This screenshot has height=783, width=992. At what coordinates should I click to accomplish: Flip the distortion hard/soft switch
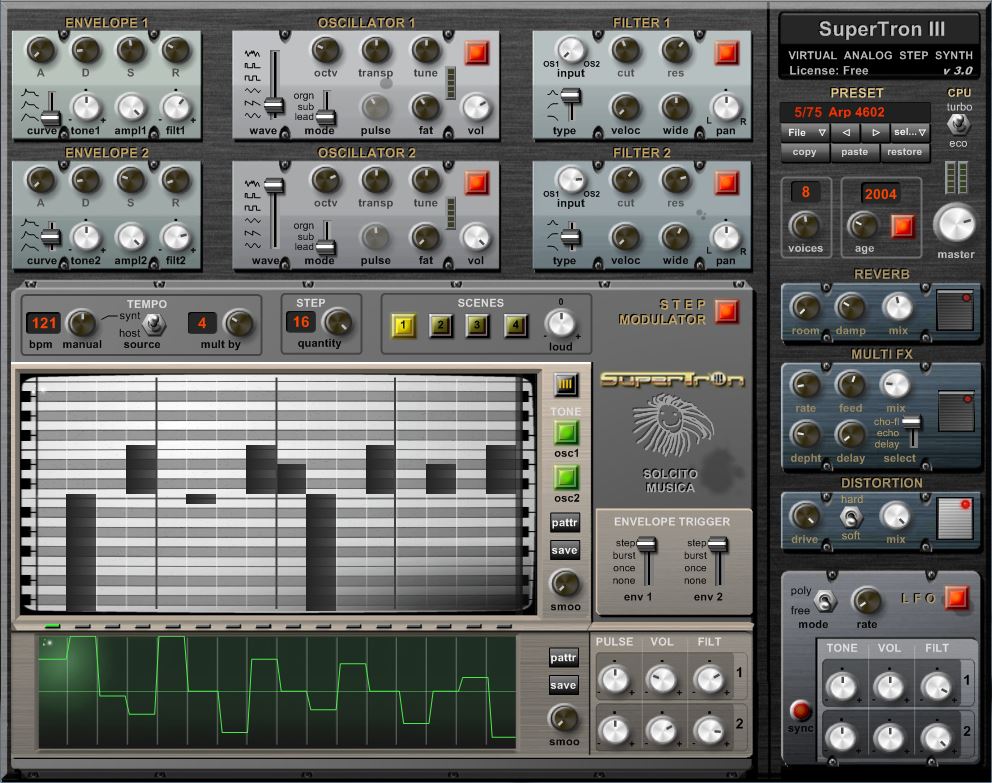(851, 518)
